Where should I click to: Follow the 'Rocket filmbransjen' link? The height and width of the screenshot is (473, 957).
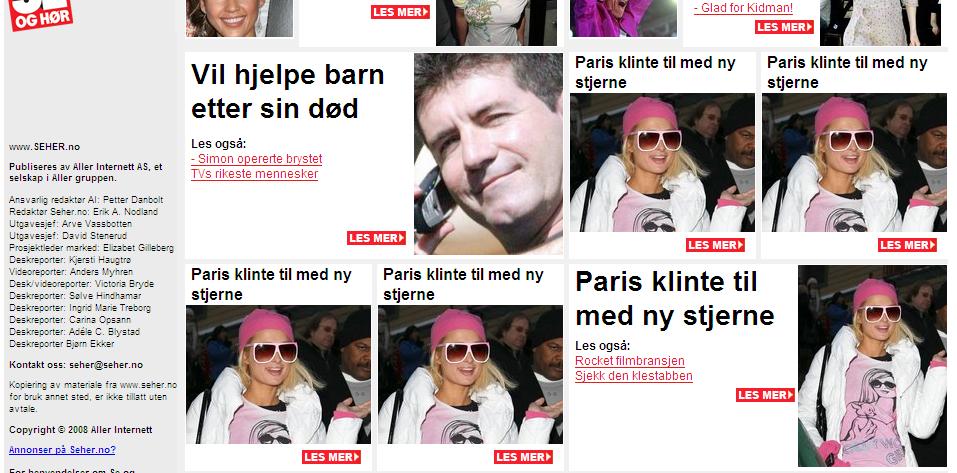point(630,361)
